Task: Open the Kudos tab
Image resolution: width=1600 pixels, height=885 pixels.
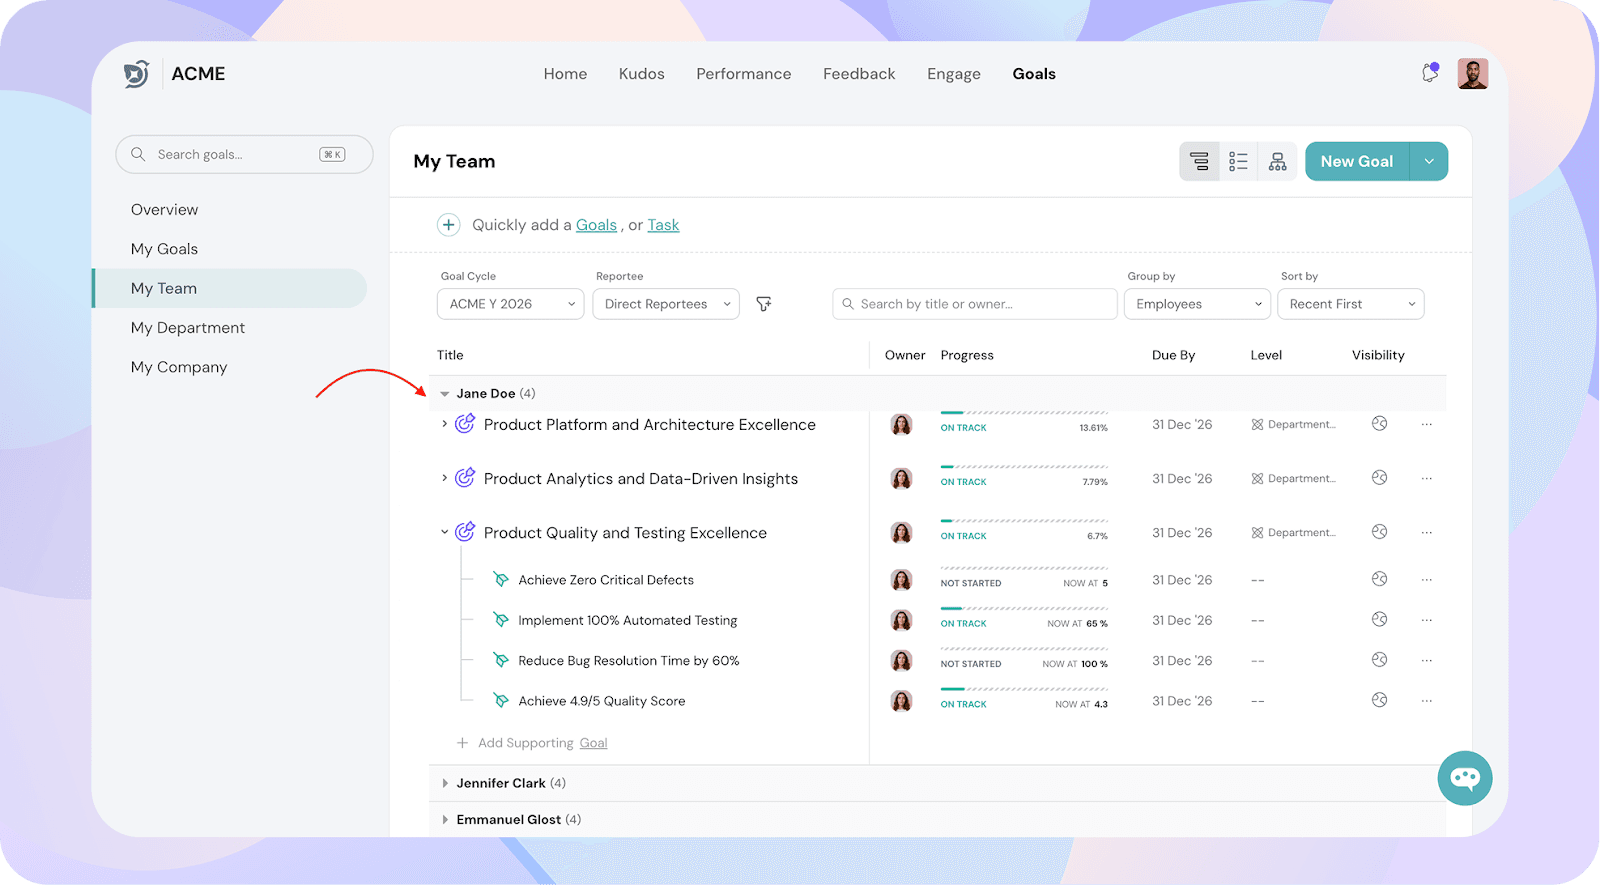Action: [x=641, y=74]
